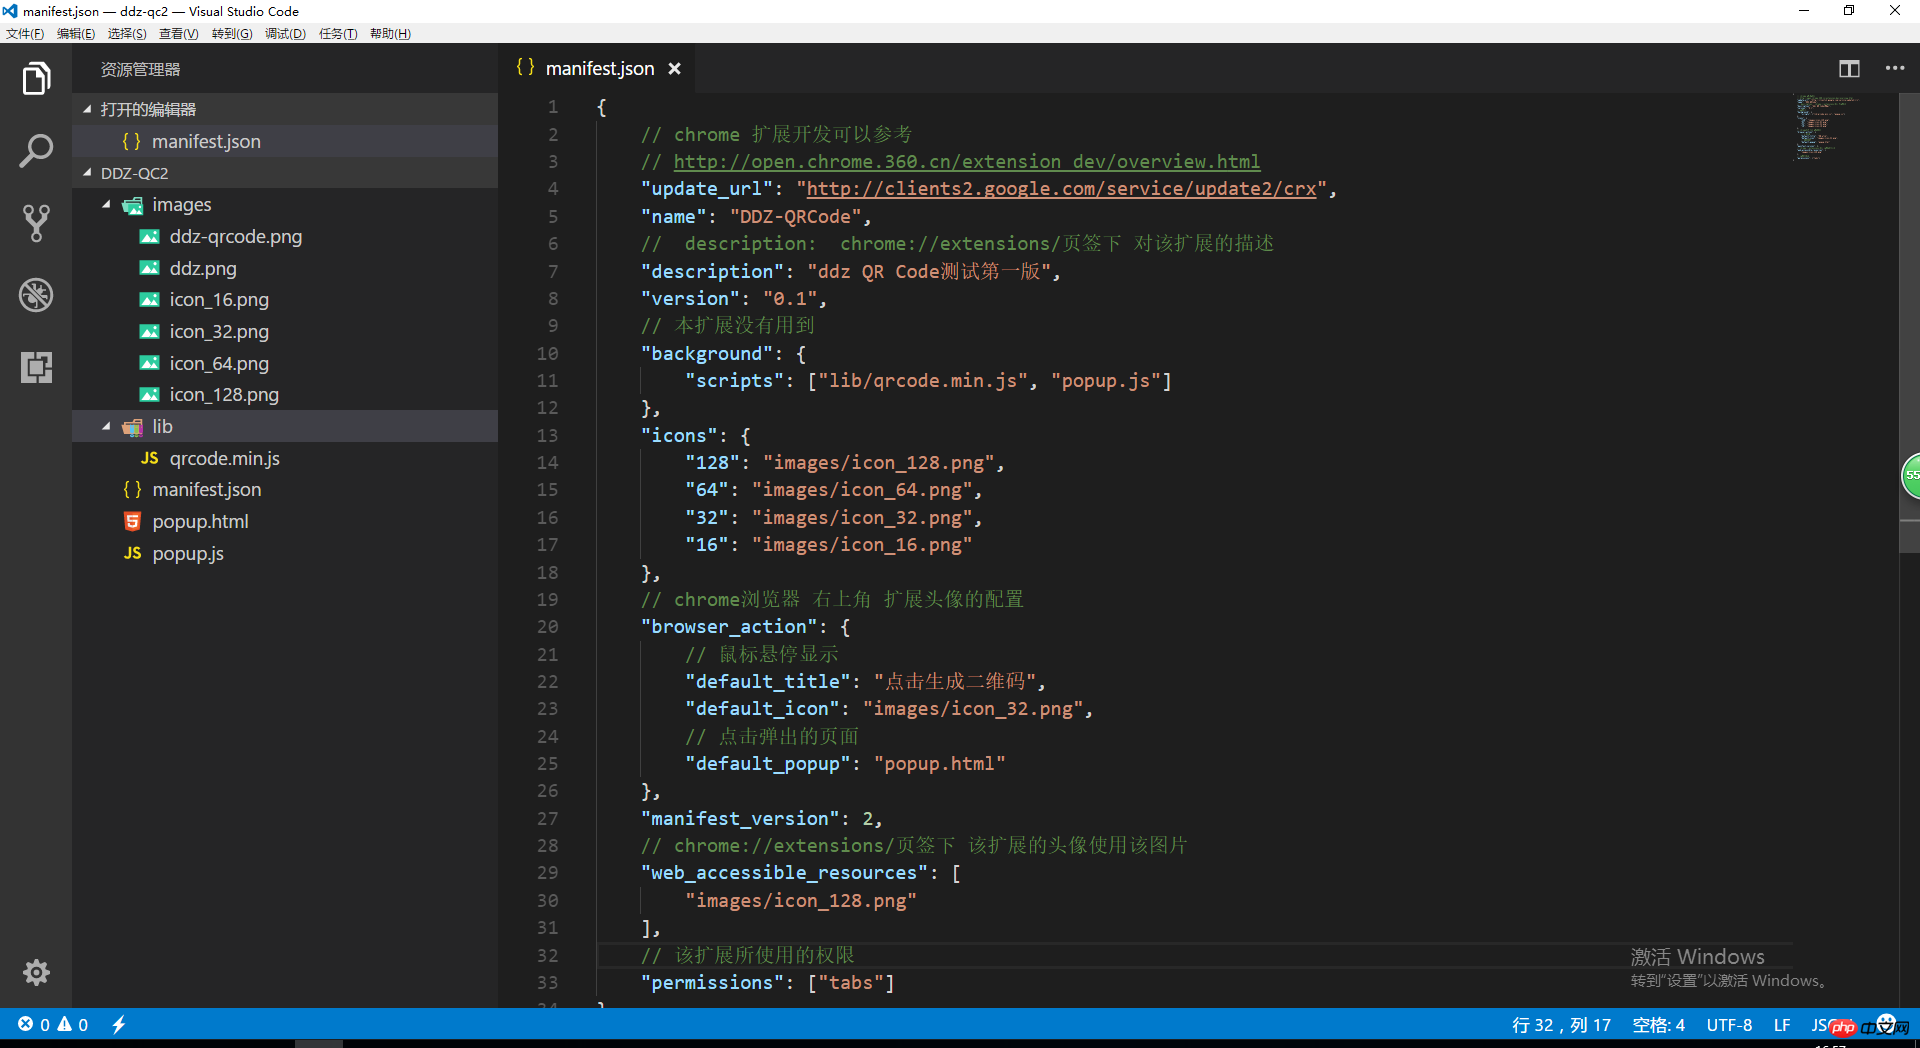Viewport: 1920px width, 1048px height.
Task: Click the Split Editor icon
Action: coord(1849,68)
